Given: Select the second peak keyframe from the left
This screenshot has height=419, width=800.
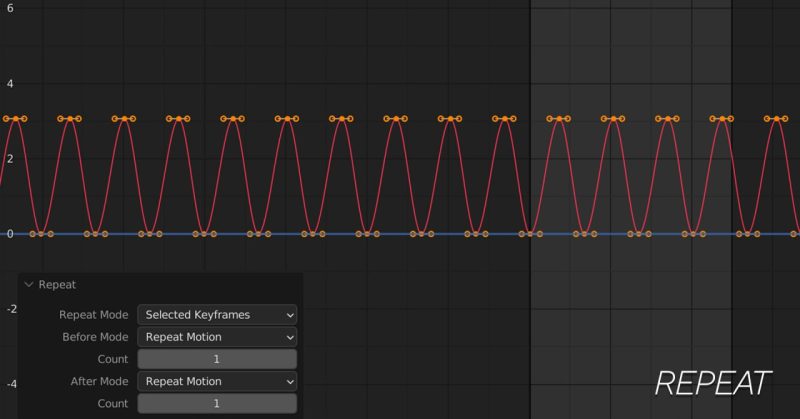Looking at the screenshot, I should point(69,119).
